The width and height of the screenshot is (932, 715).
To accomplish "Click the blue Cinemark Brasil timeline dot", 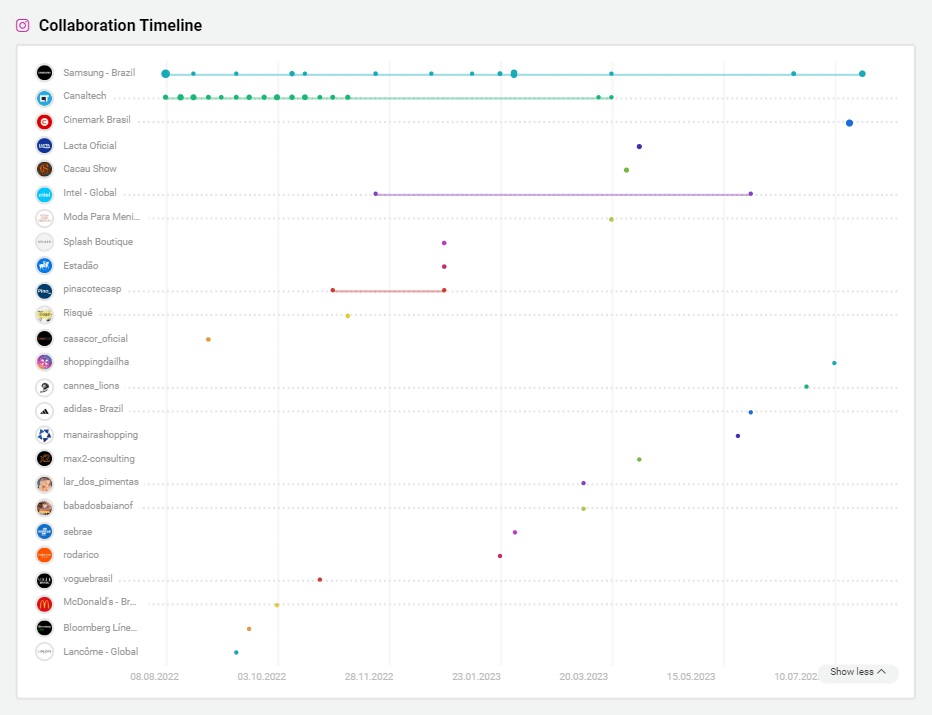I will [x=849, y=121].
